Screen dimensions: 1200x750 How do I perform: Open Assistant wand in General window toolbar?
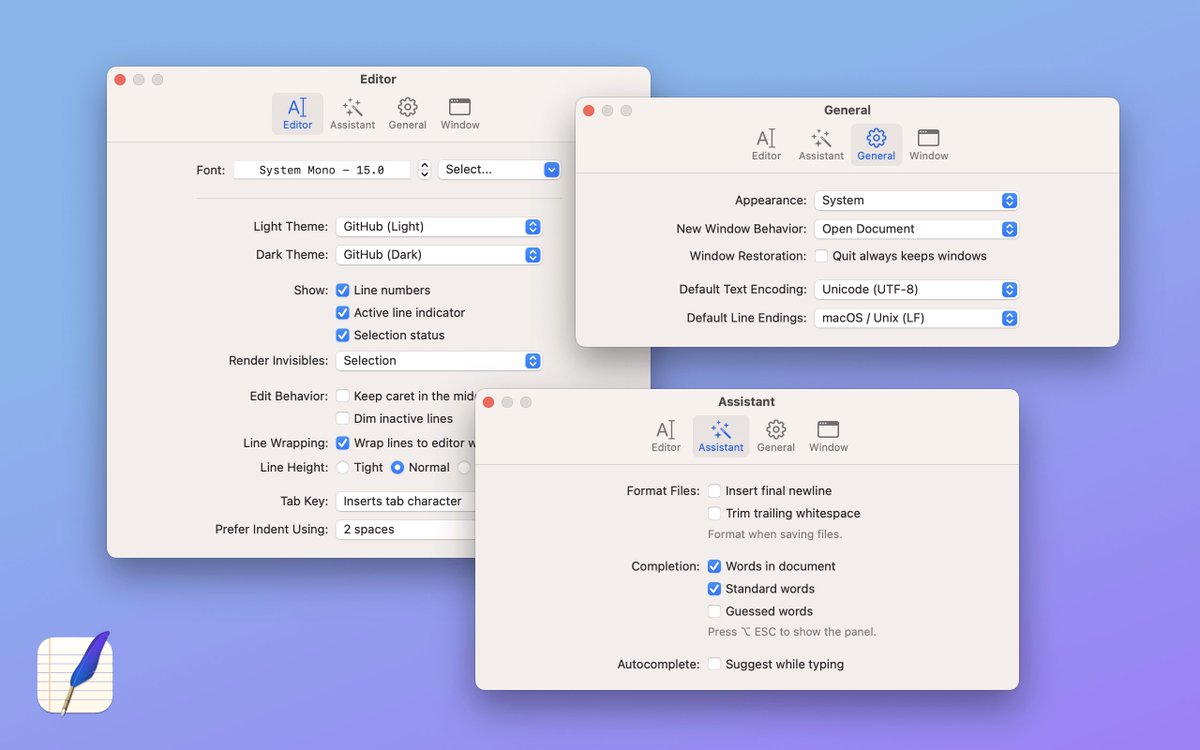pyautogui.click(x=821, y=144)
